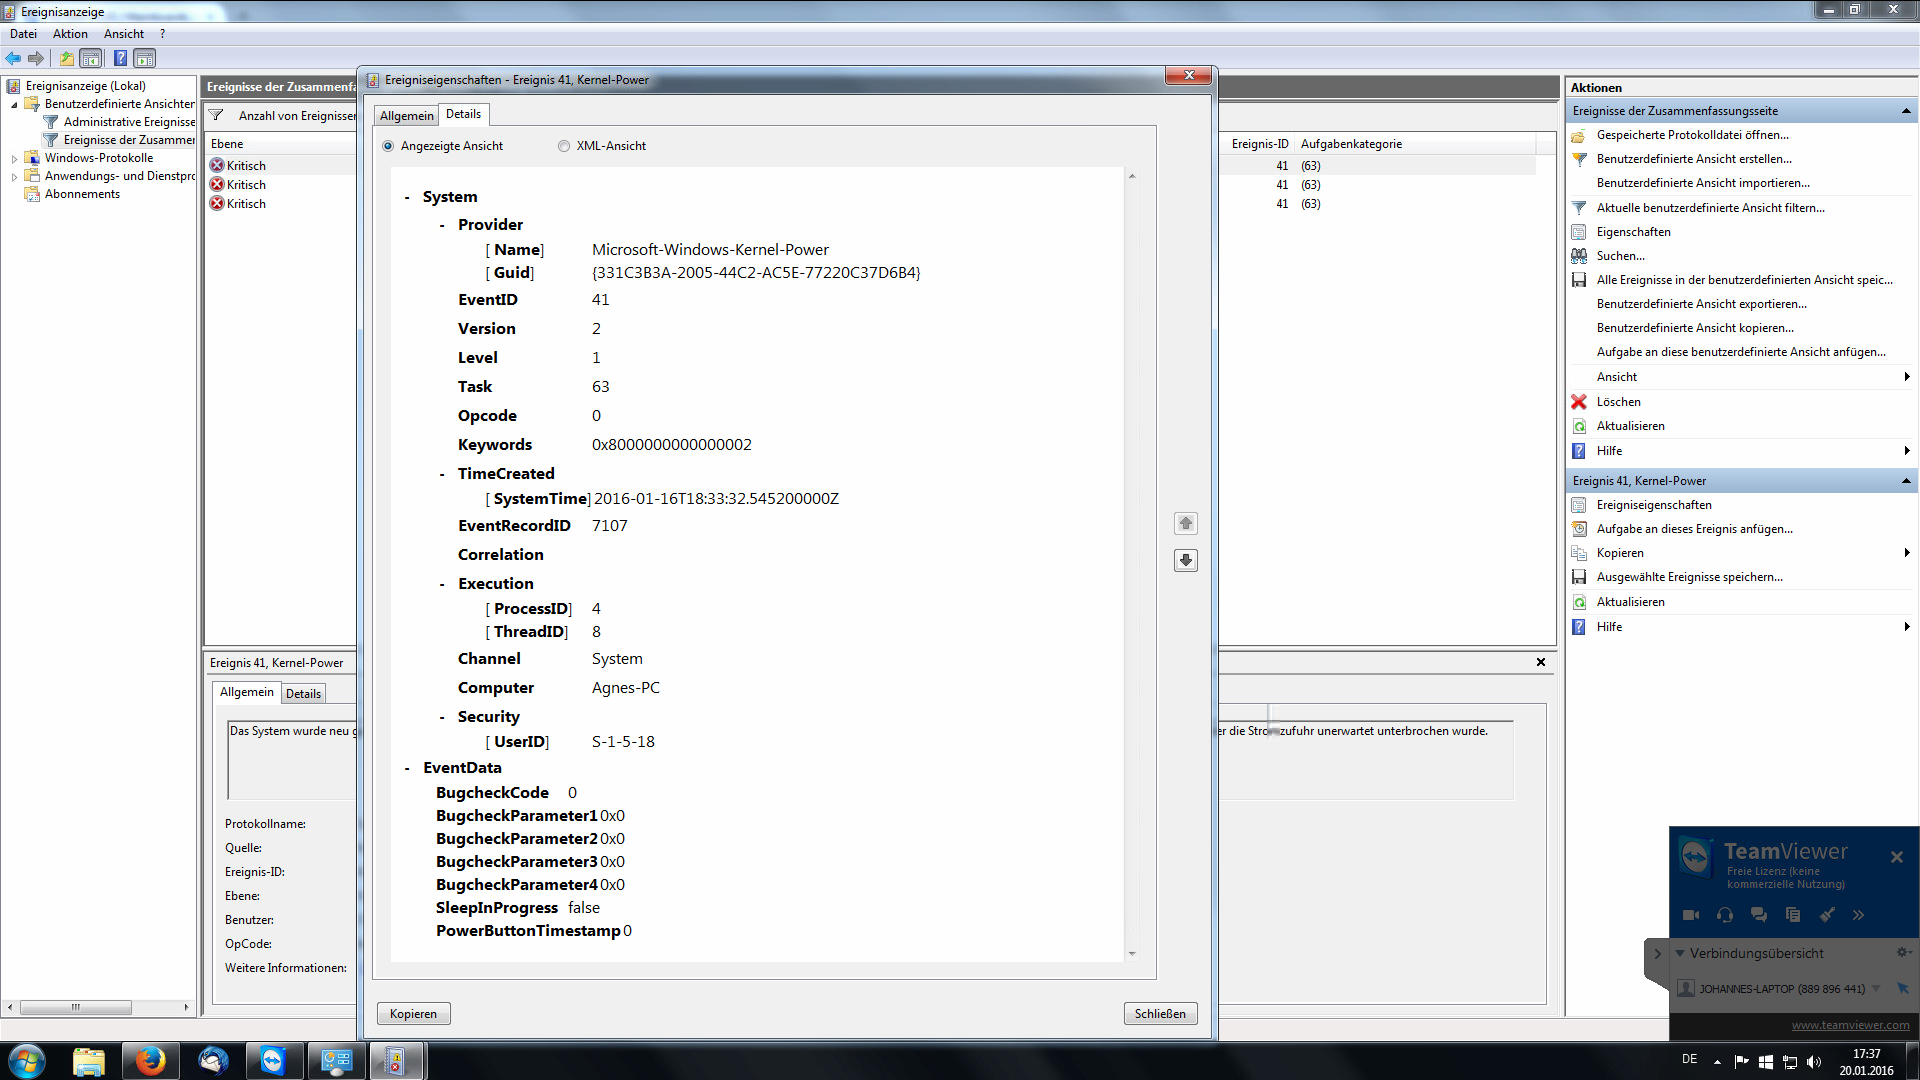
Task: Select the Angezeigte Ansicht radio button
Action: click(x=388, y=146)
